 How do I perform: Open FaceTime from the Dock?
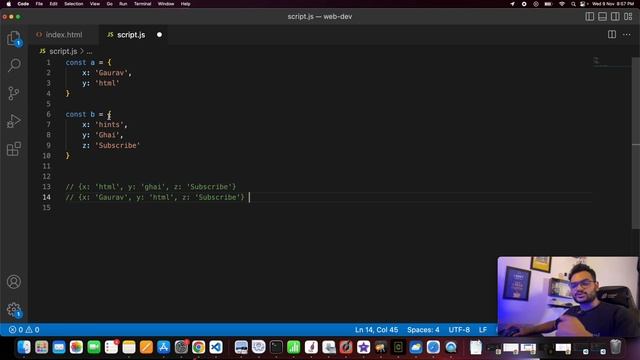pos(94,347)
